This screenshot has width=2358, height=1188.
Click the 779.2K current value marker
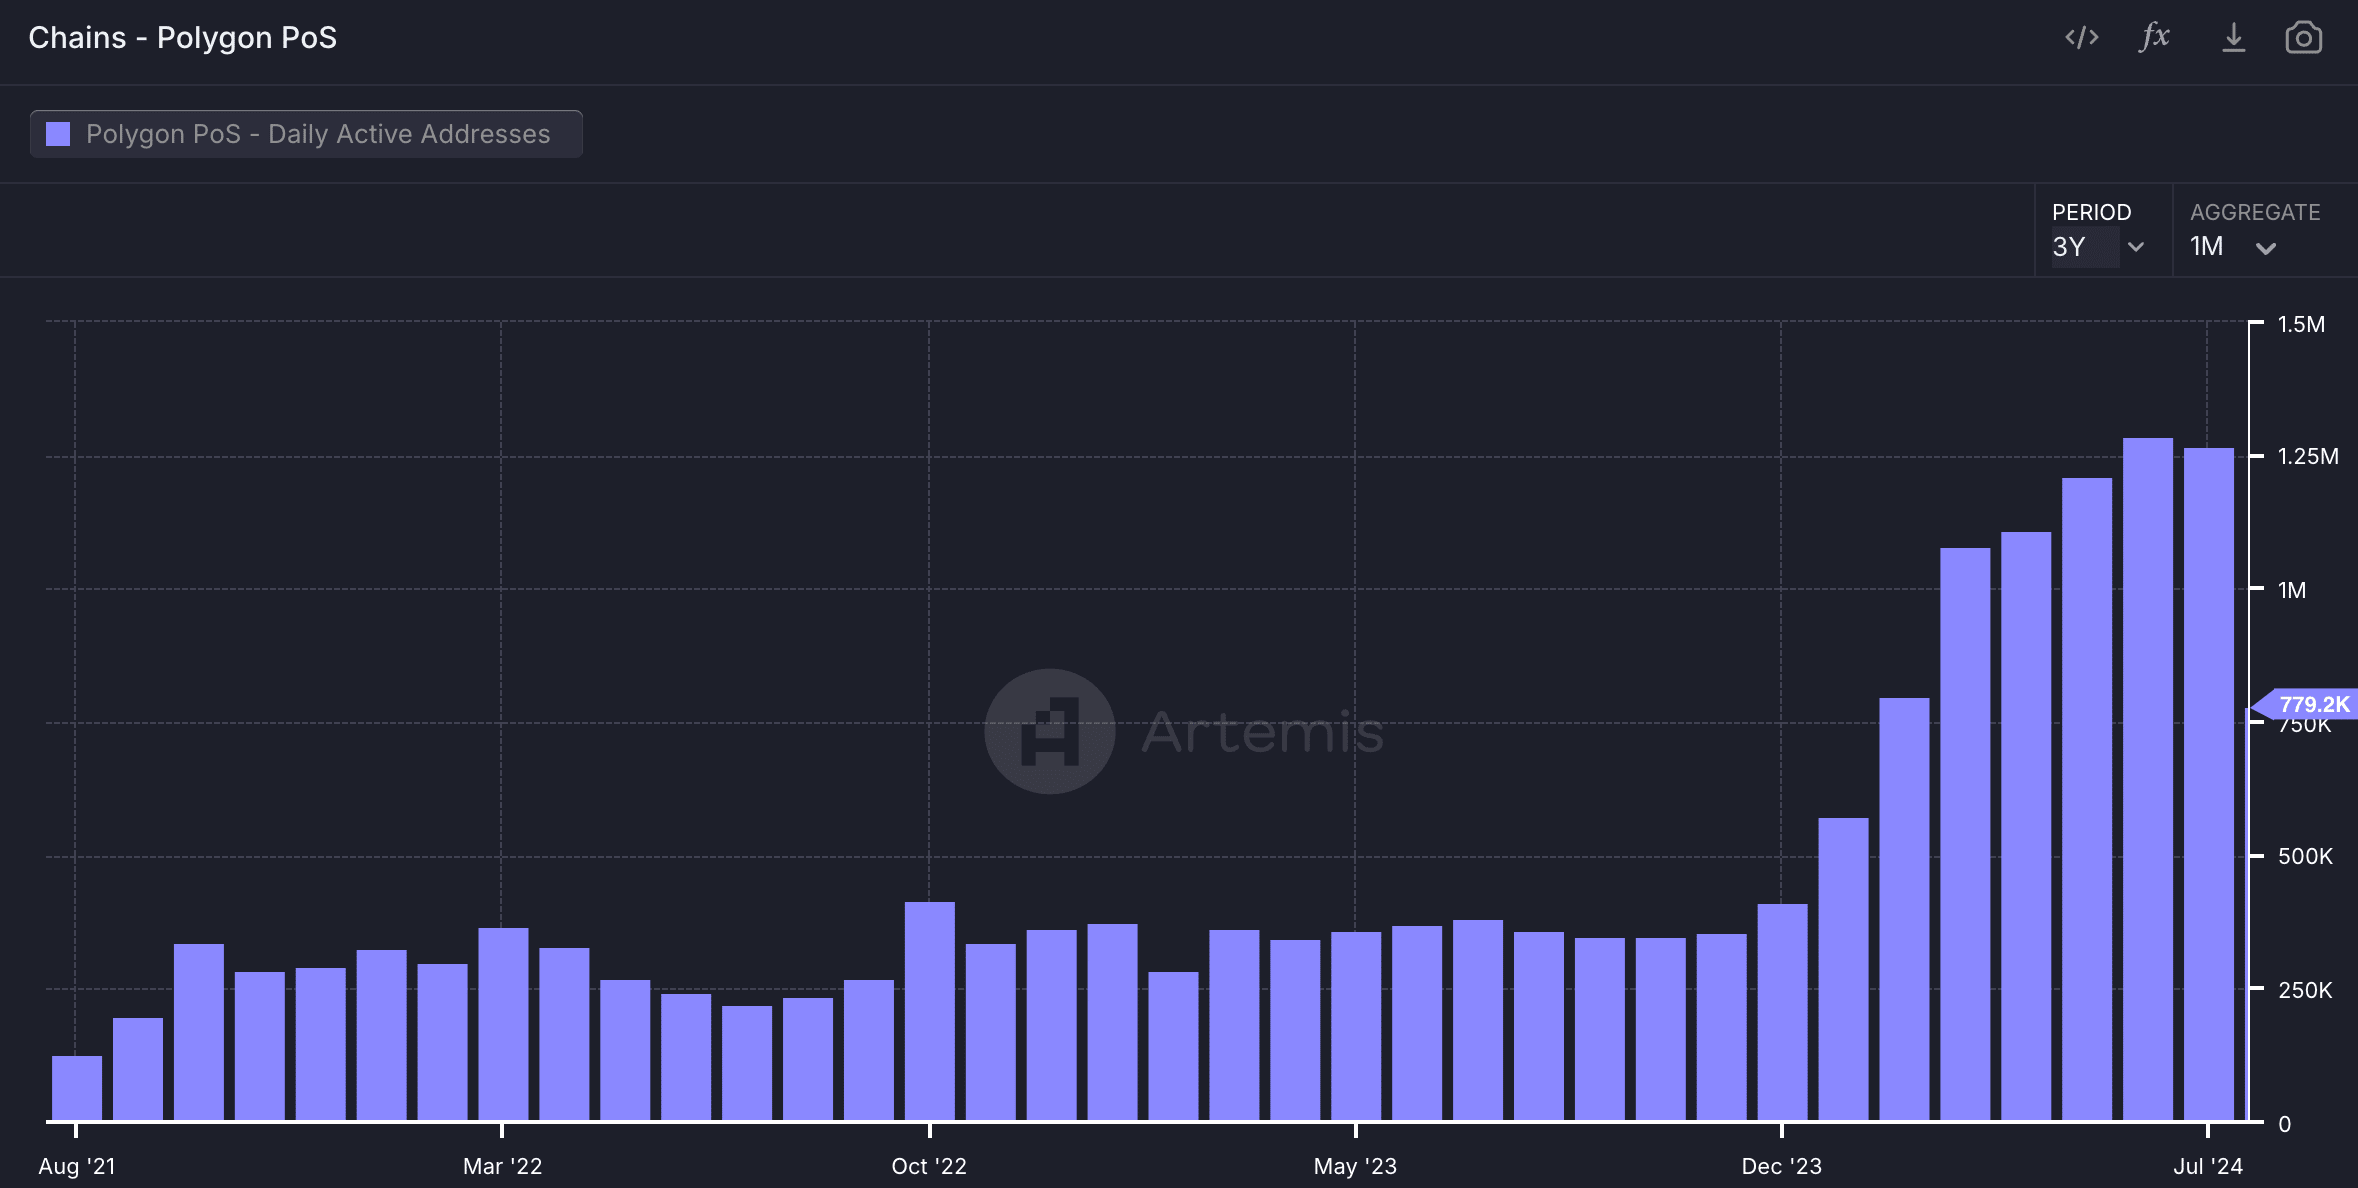2307,704
